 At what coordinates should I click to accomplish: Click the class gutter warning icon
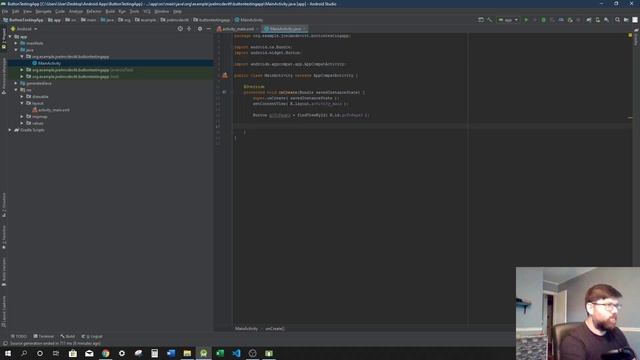[x=225, y=75]
